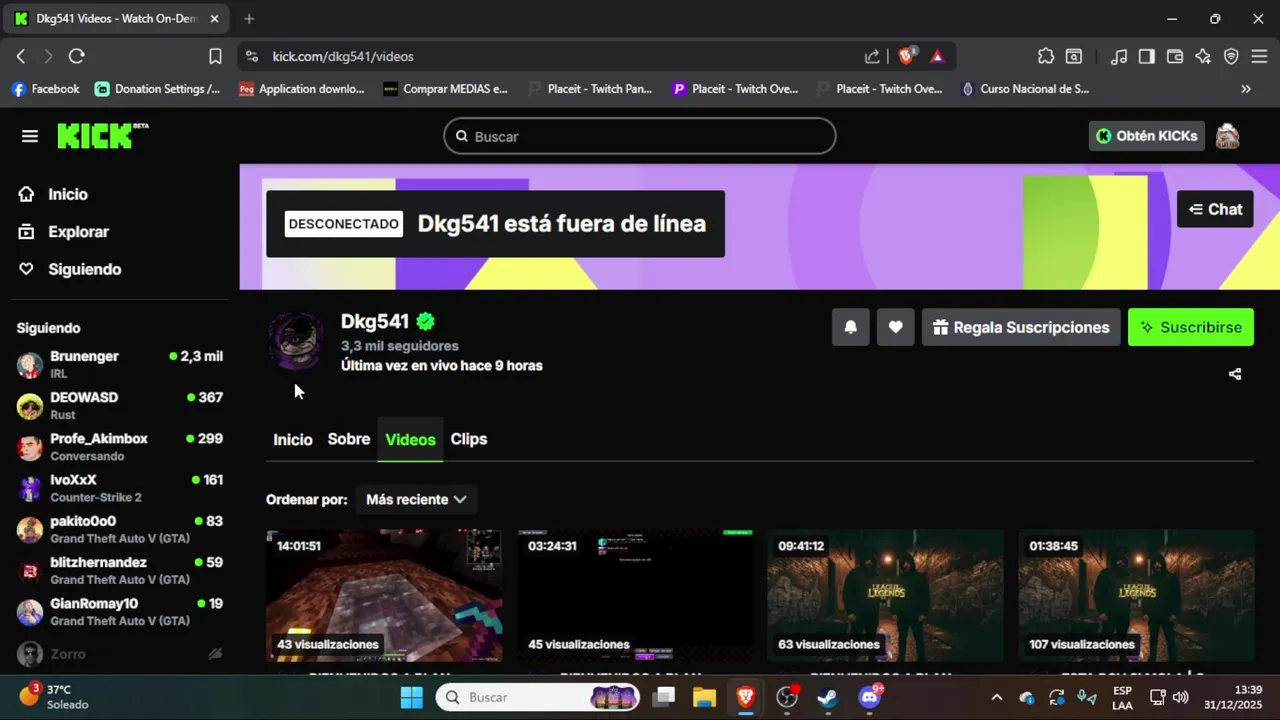Open Brave Wallet icon

(x=1175, y=56)
